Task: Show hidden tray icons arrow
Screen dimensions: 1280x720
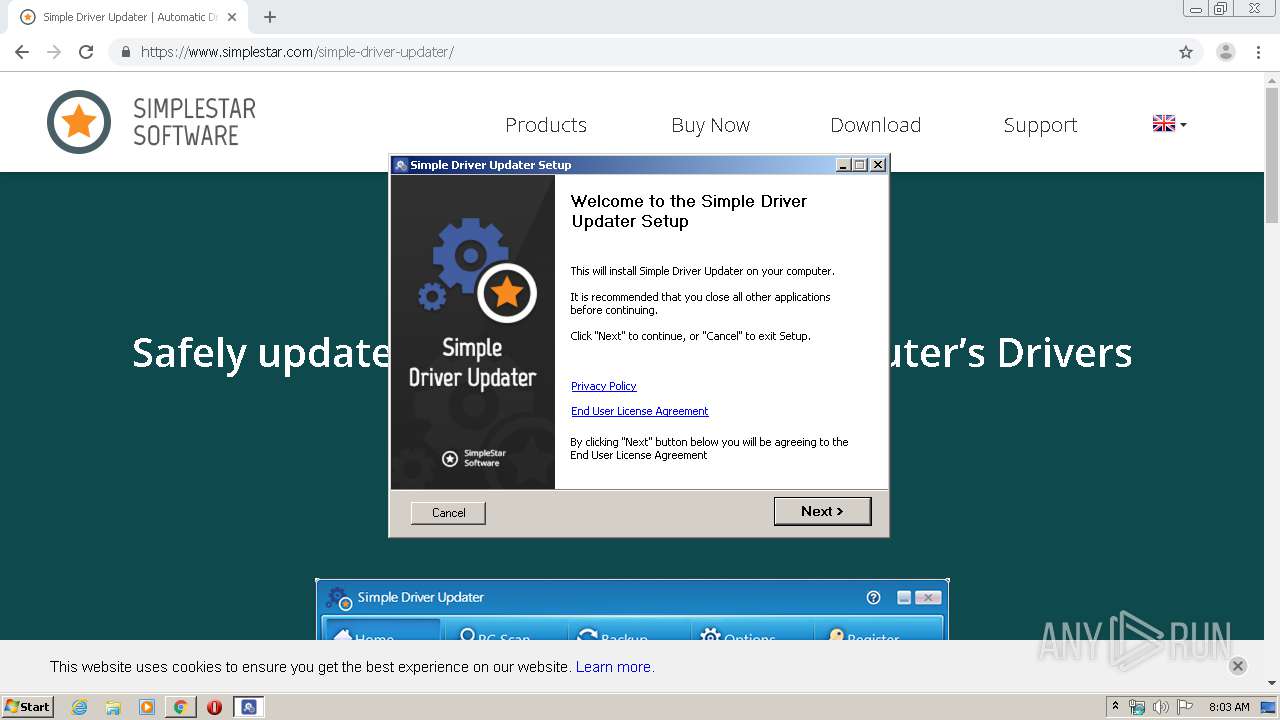Action: (x=1115, y=707)
